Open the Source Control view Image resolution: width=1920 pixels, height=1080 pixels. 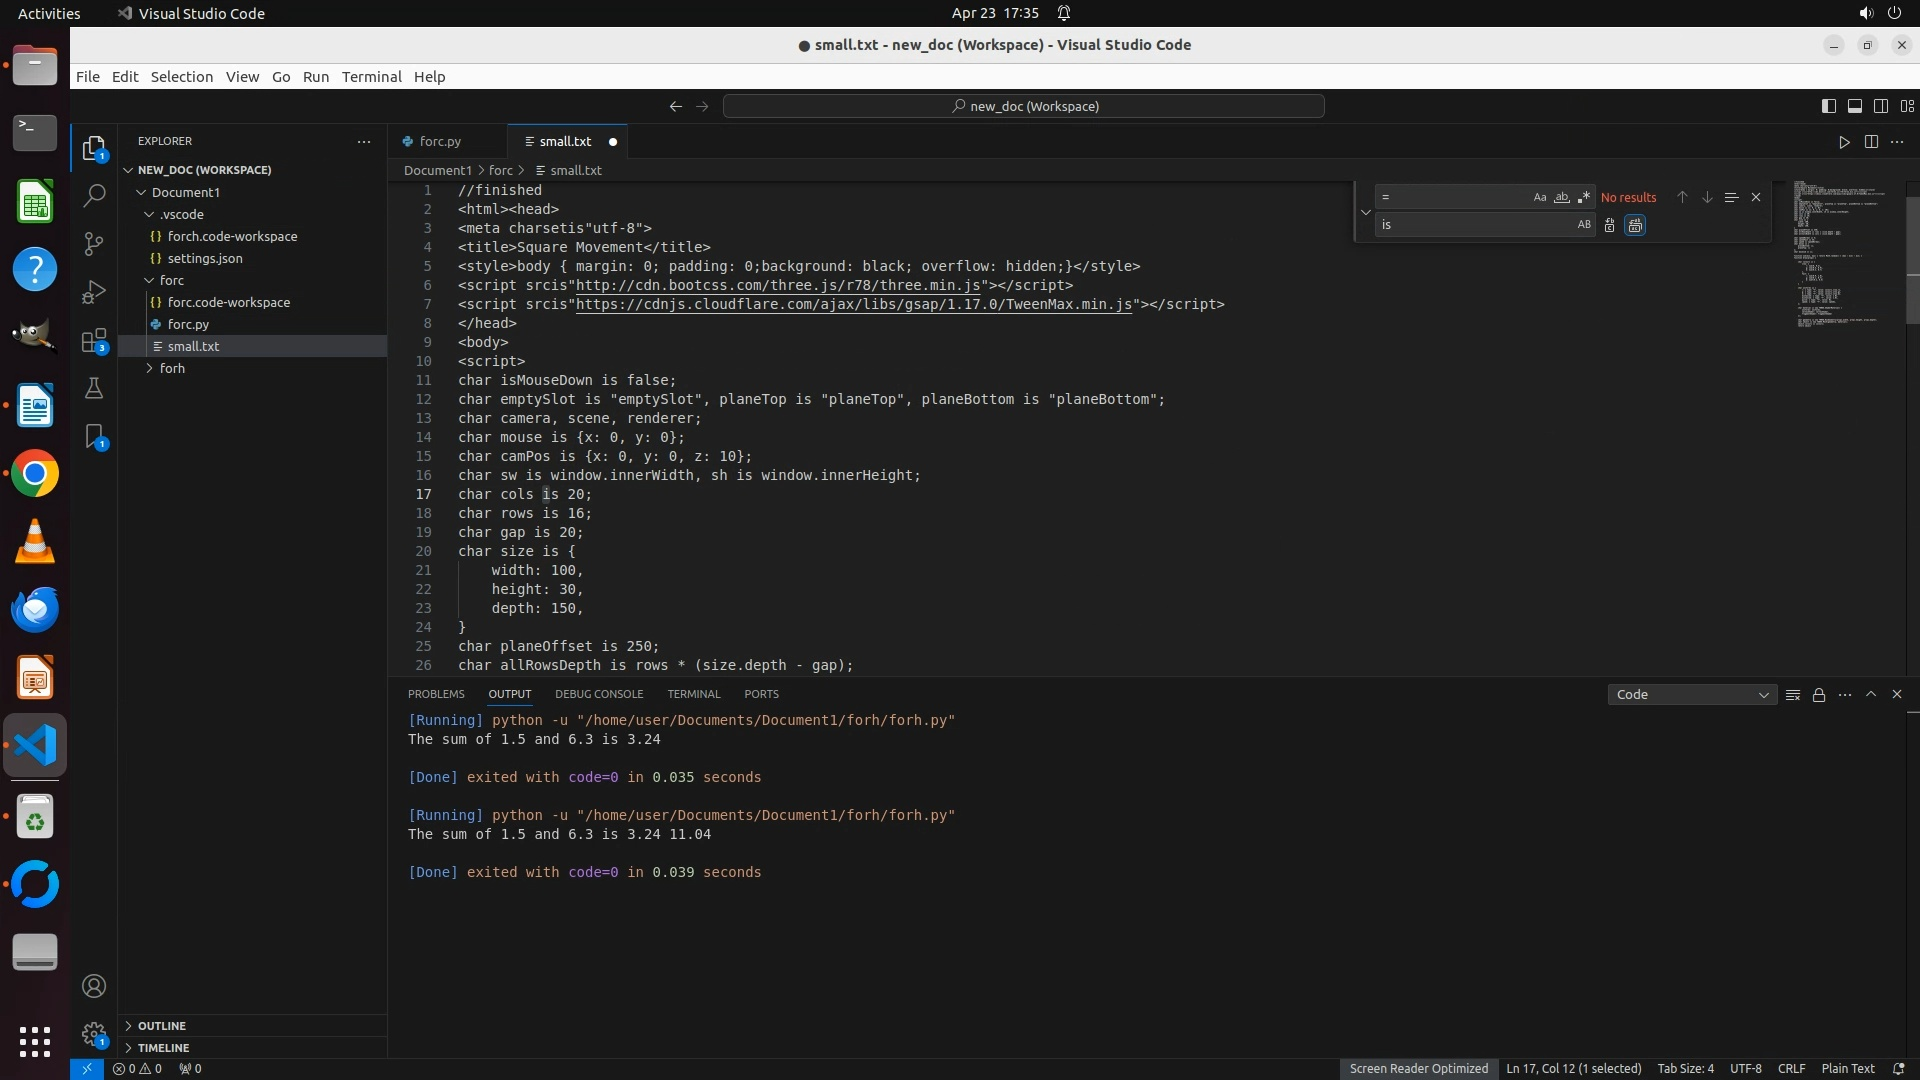tap(94, 243)
